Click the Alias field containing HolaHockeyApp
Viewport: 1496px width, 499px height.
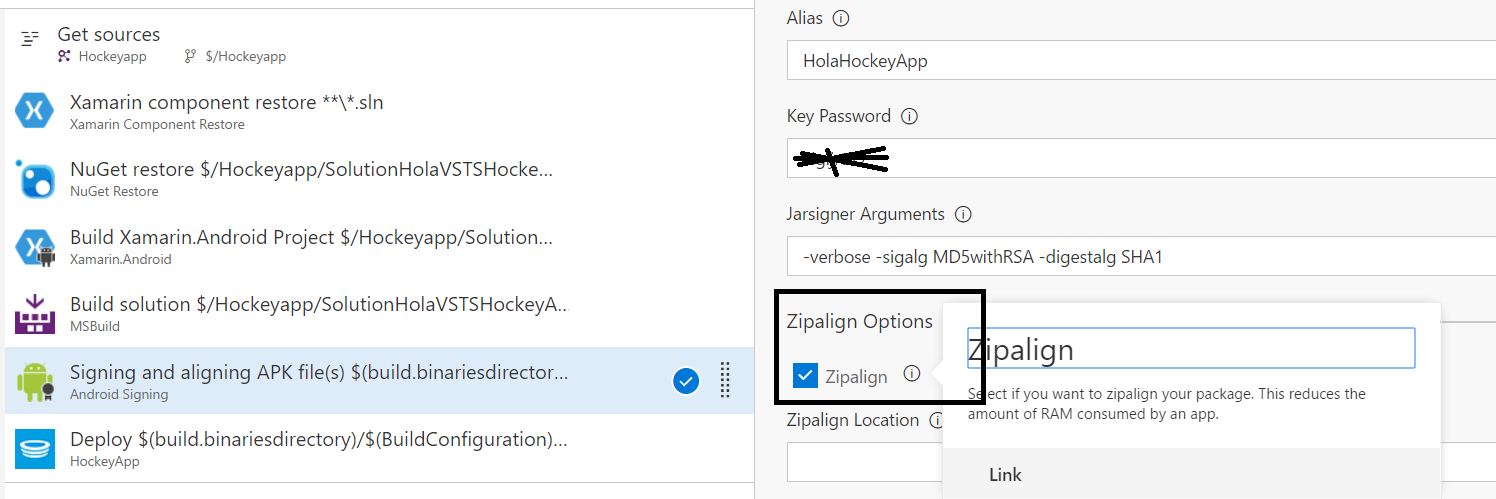pos(1141,61)
